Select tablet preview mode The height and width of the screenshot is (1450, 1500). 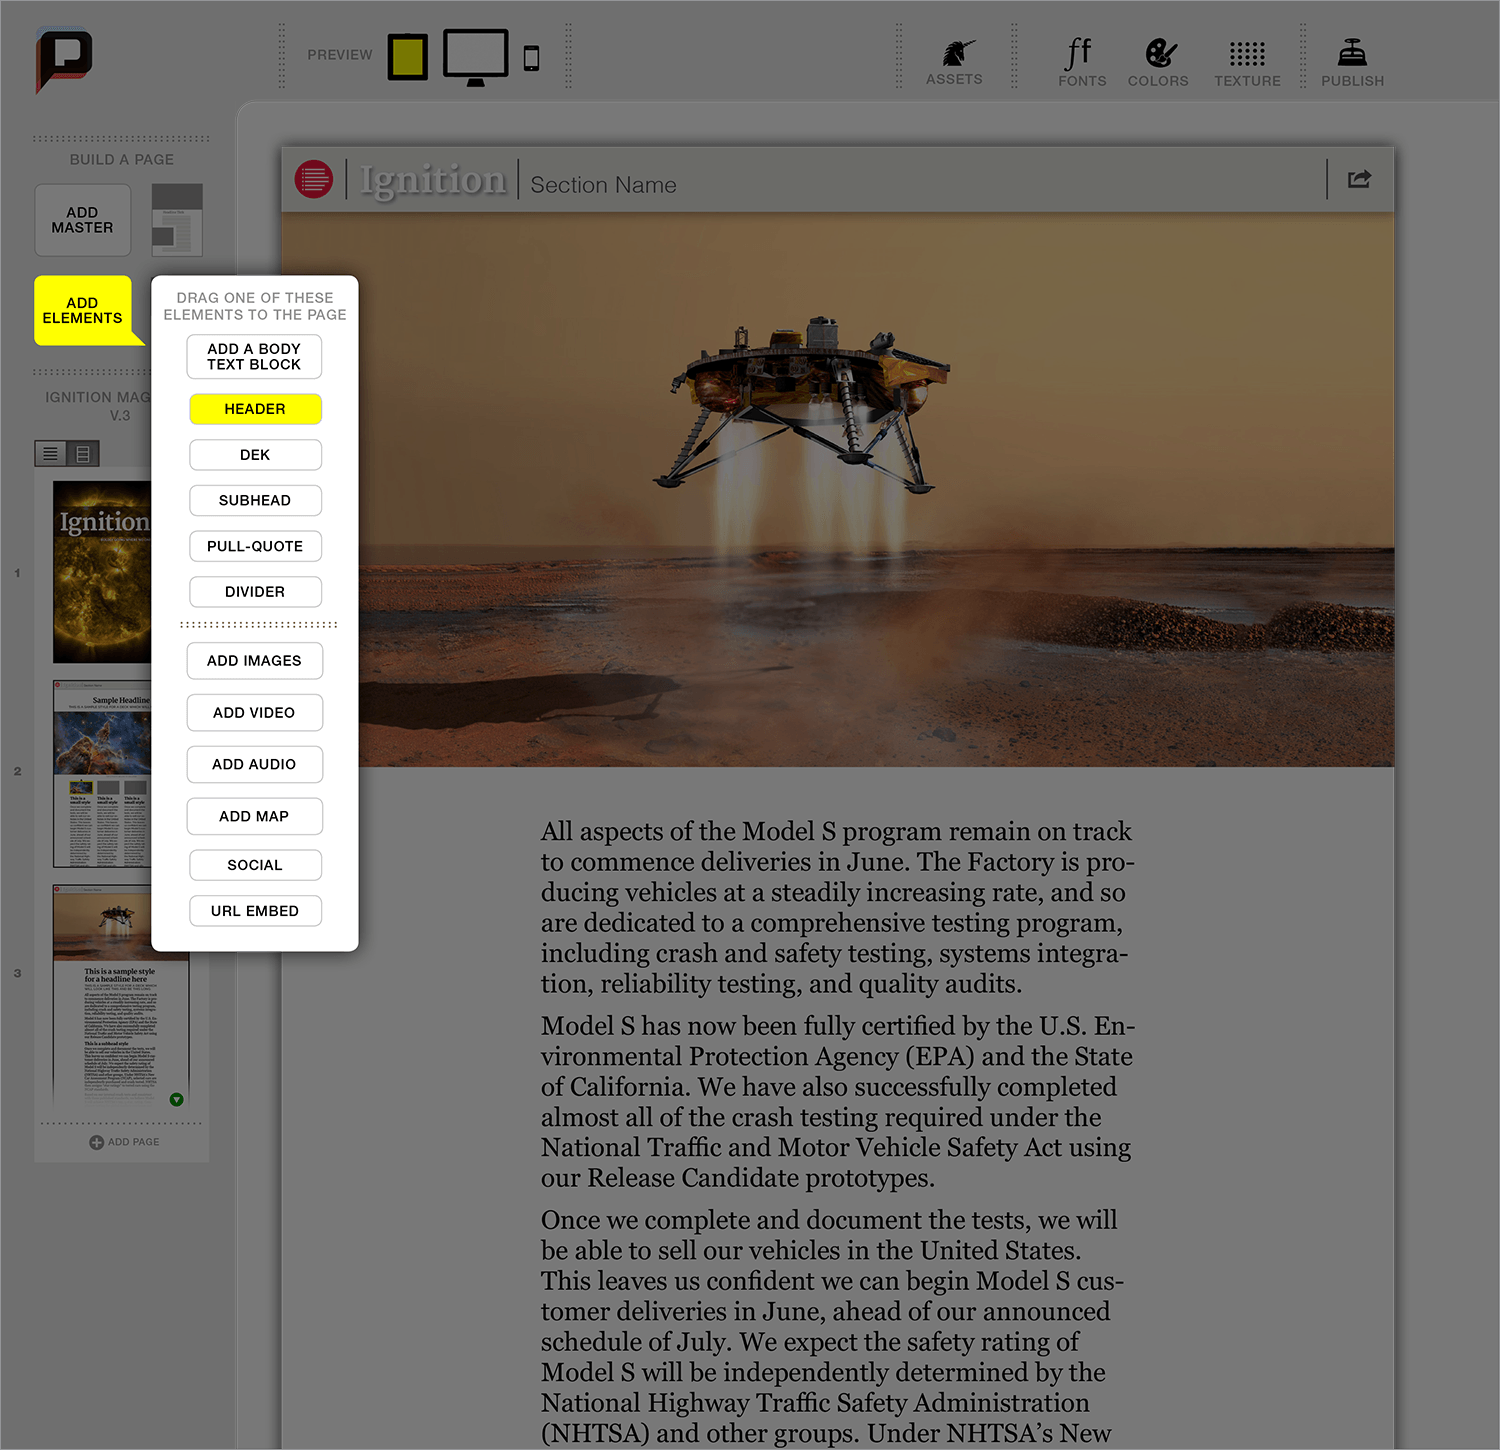(x=407, y=56)
